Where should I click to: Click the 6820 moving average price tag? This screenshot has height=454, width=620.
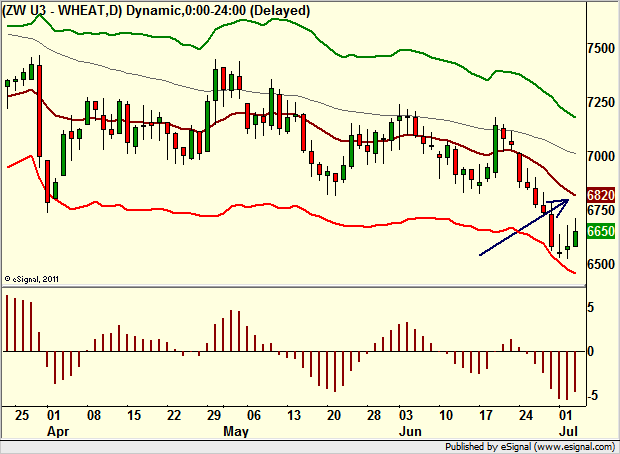[601, 195]
